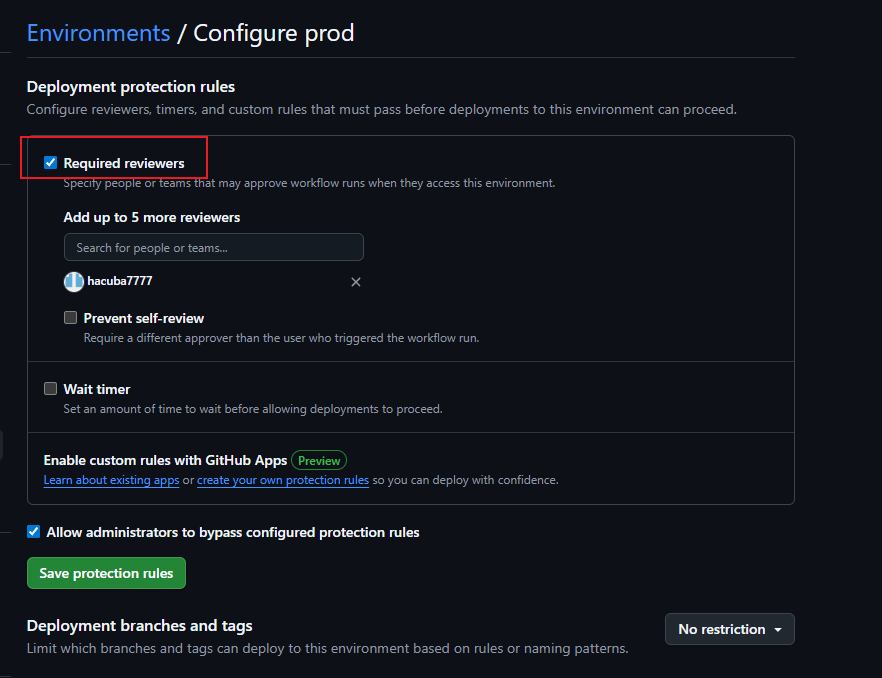Click the Configure prod title text
Viewport: 882px width, 678px height.
(x=274, y=33)
